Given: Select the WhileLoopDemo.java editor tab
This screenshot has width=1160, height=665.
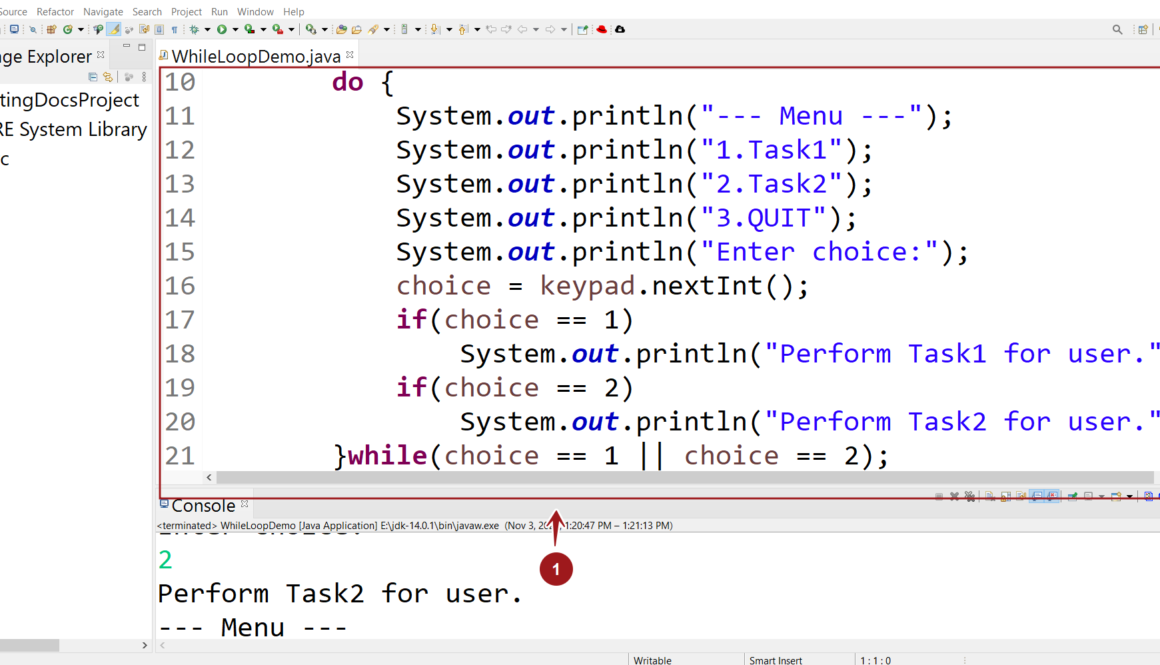Looking at the screenshot, I should pos(255,57).
